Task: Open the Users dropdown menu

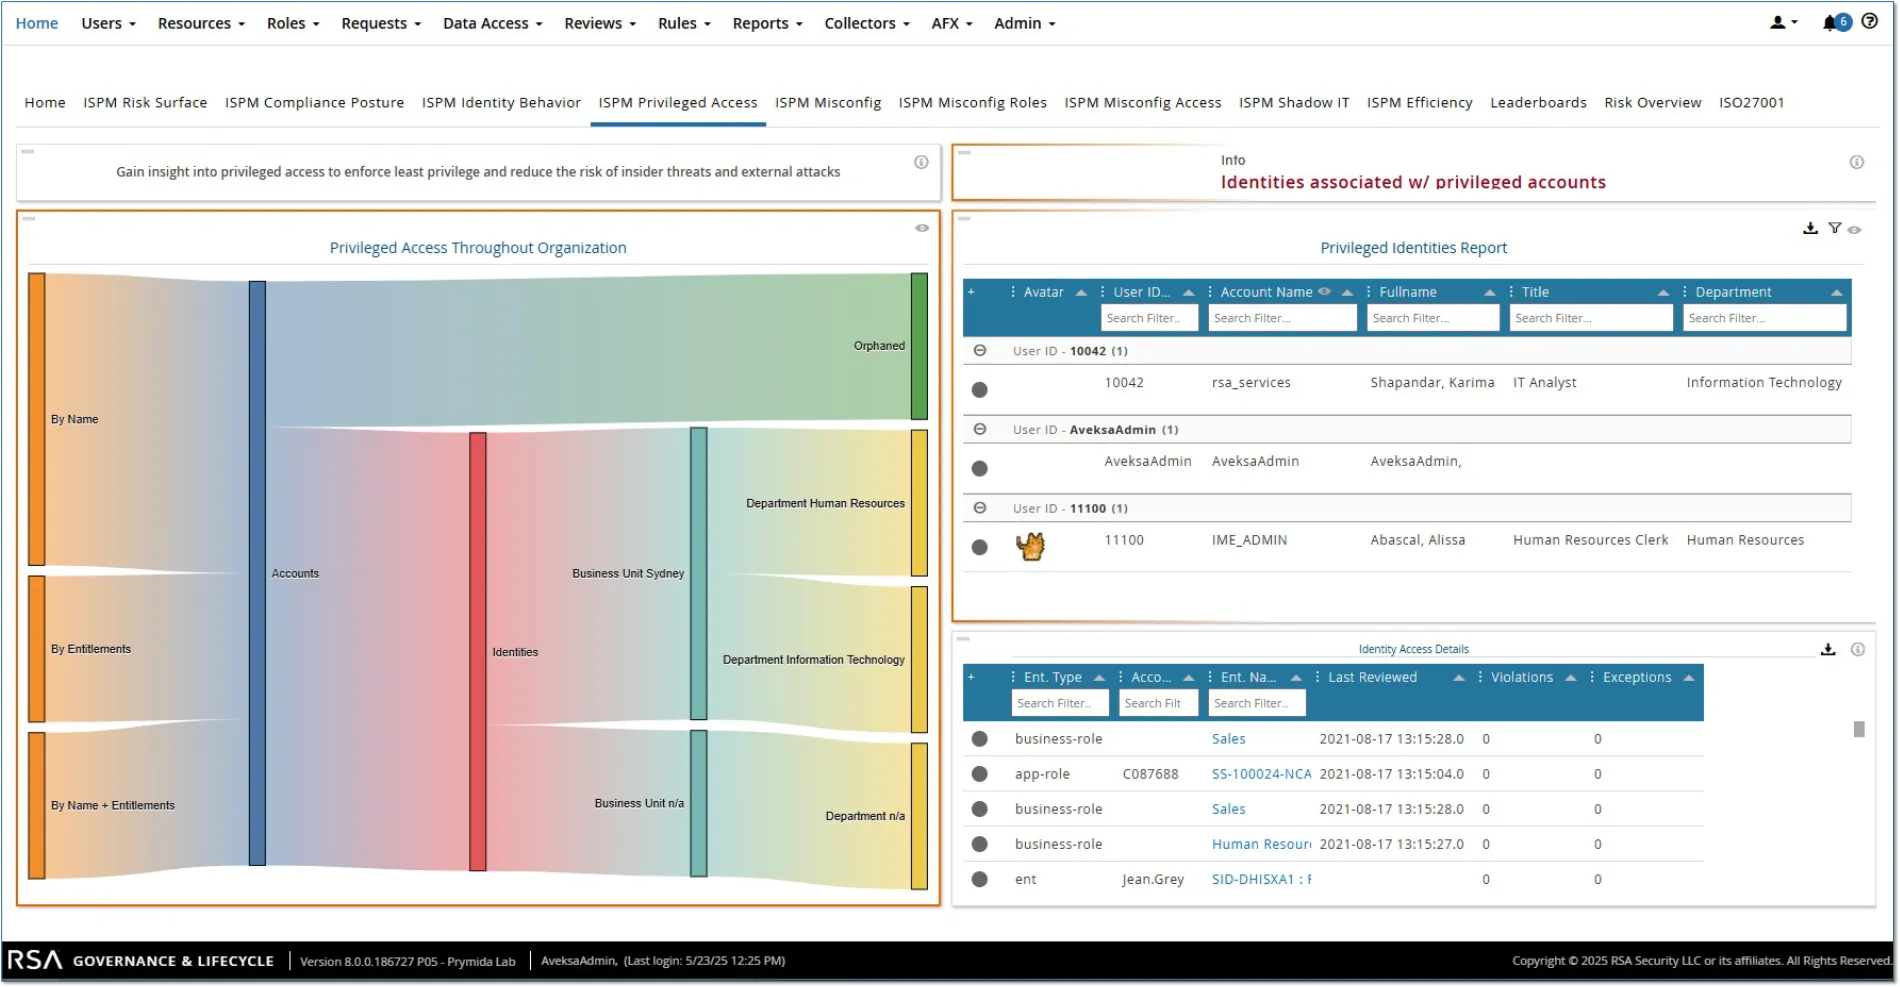Action: click(x=108, y=23)
